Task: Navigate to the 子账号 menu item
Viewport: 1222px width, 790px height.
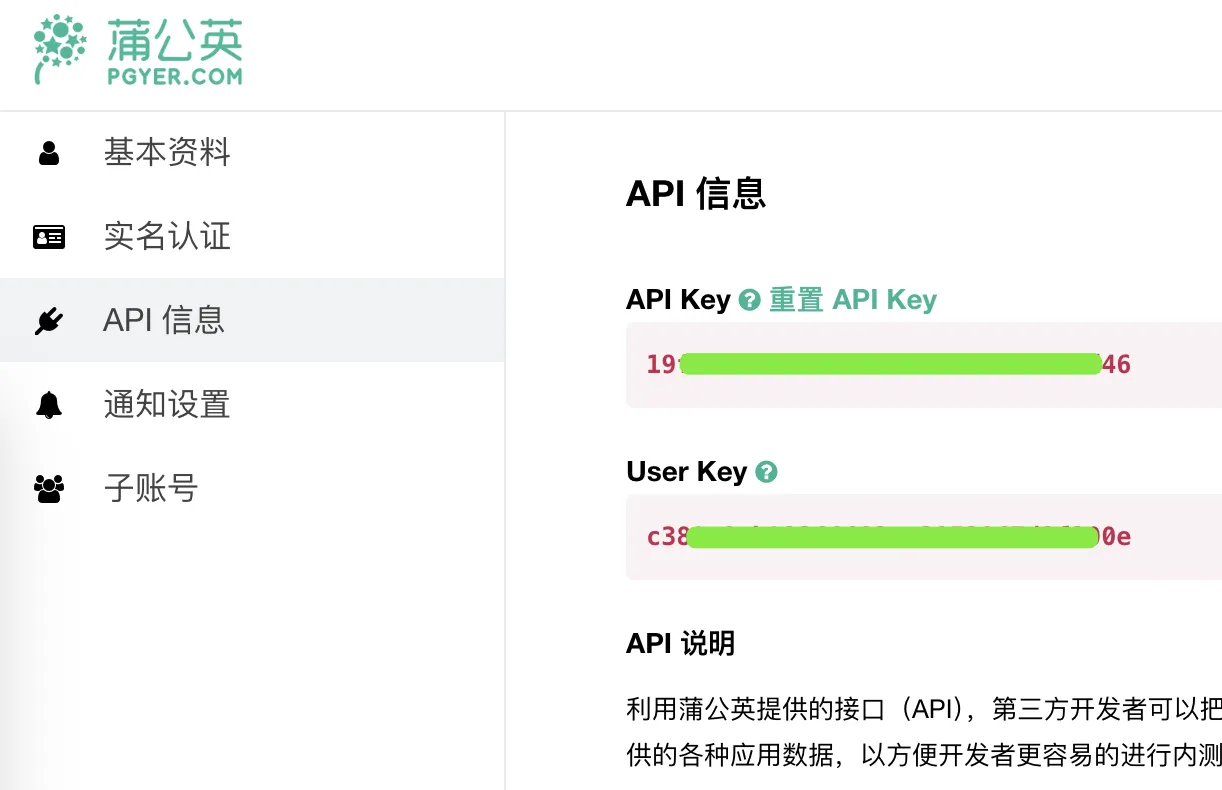Action: pos(151,489)
